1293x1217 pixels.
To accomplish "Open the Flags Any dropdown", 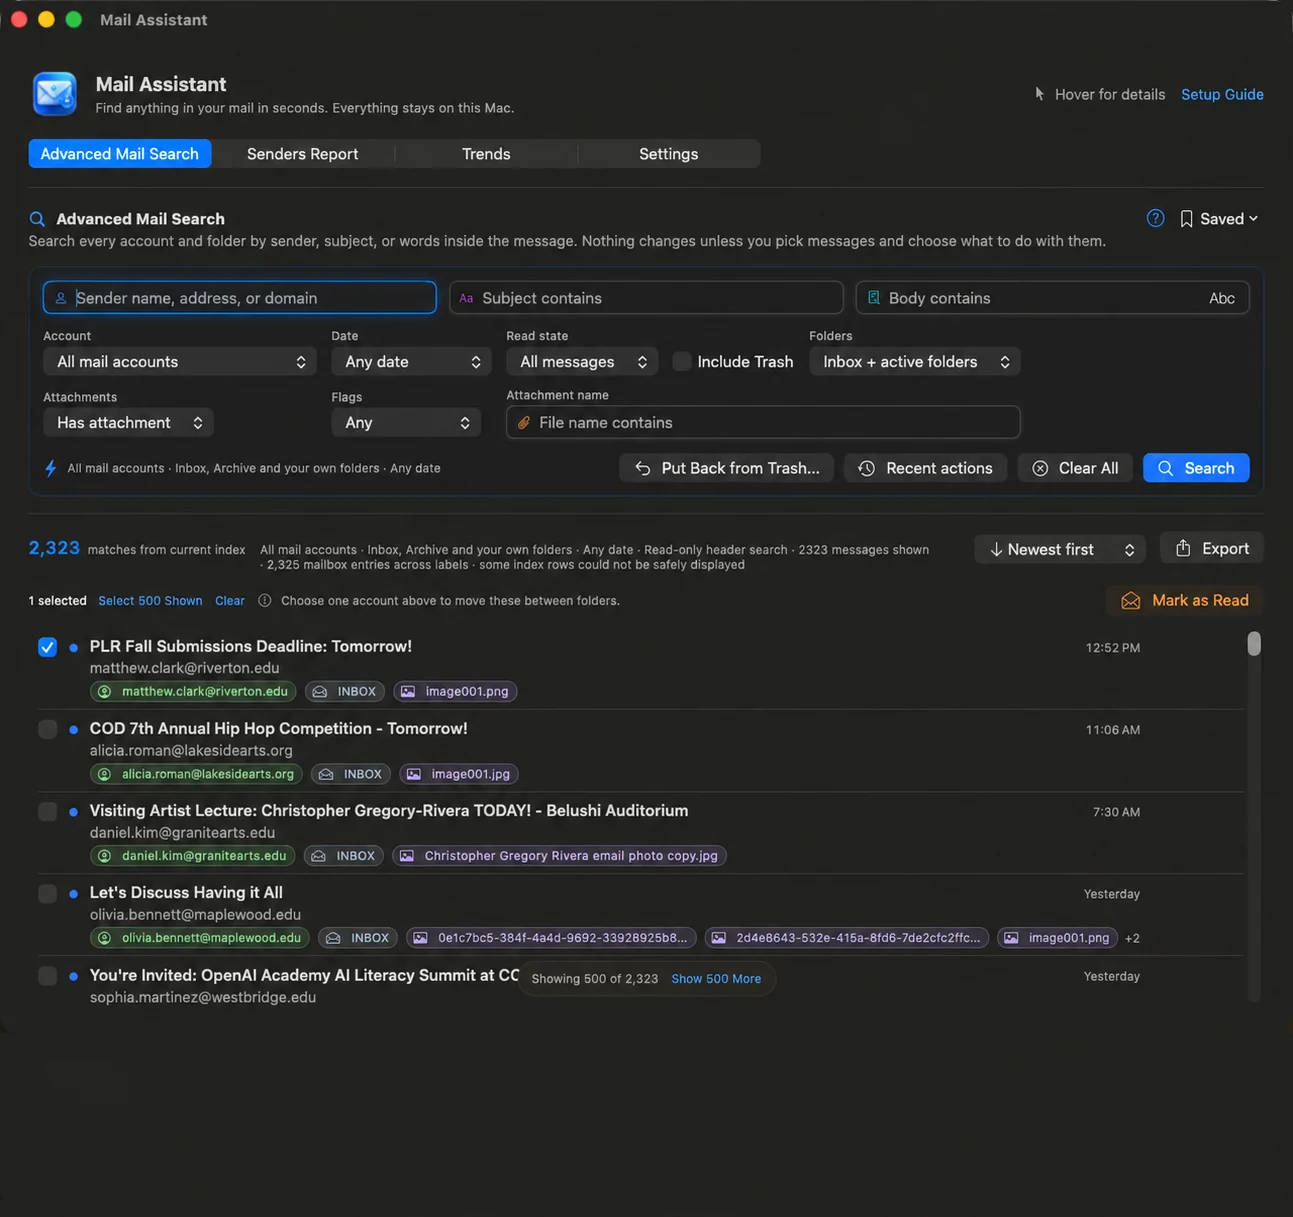I will [x=406, y=423].
